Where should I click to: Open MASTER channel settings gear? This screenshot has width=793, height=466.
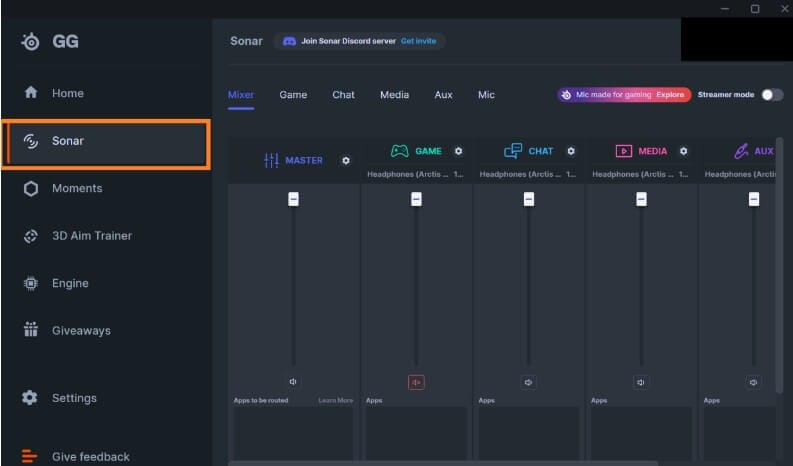346,160
